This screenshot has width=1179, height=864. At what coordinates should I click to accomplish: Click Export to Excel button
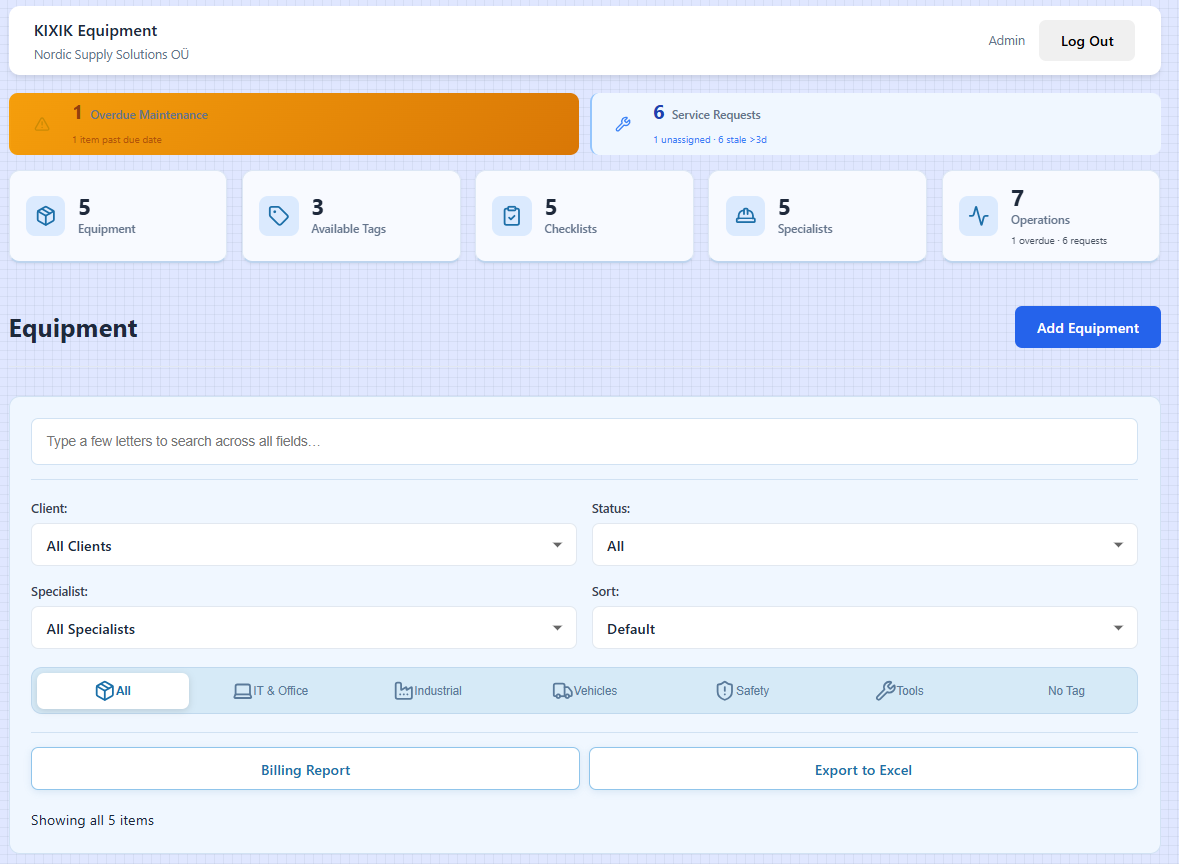point(863,769)
